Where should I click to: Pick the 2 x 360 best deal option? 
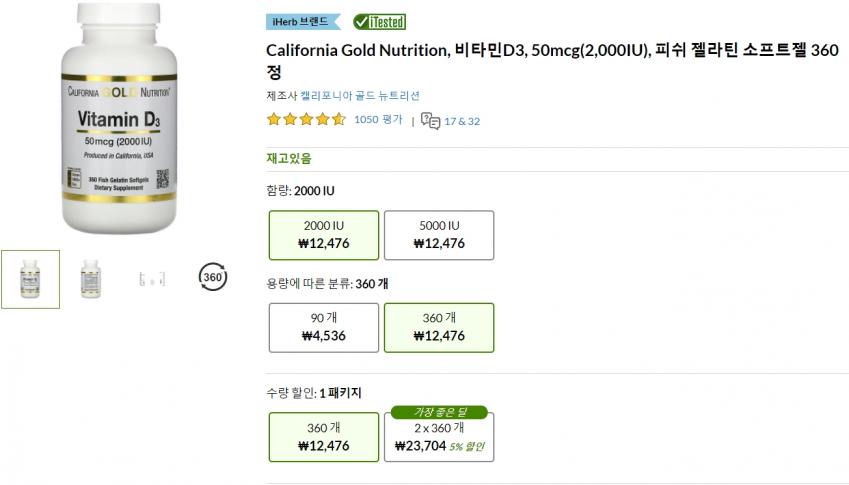point(439,438)
